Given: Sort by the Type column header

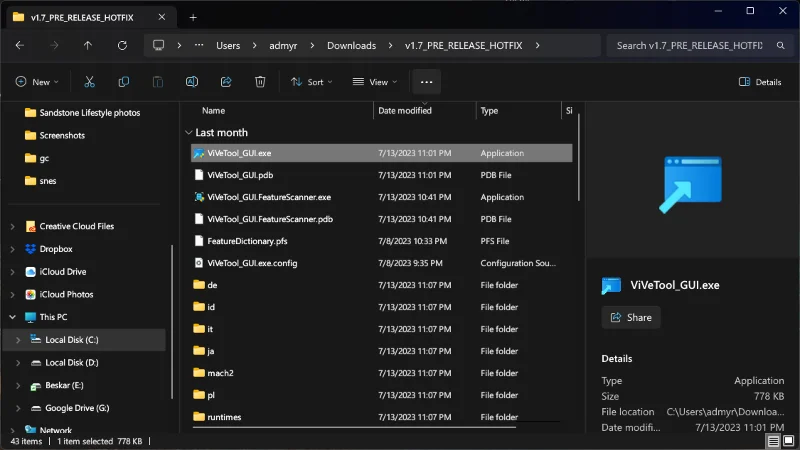Looking at the screenshot, I should 489,111.
